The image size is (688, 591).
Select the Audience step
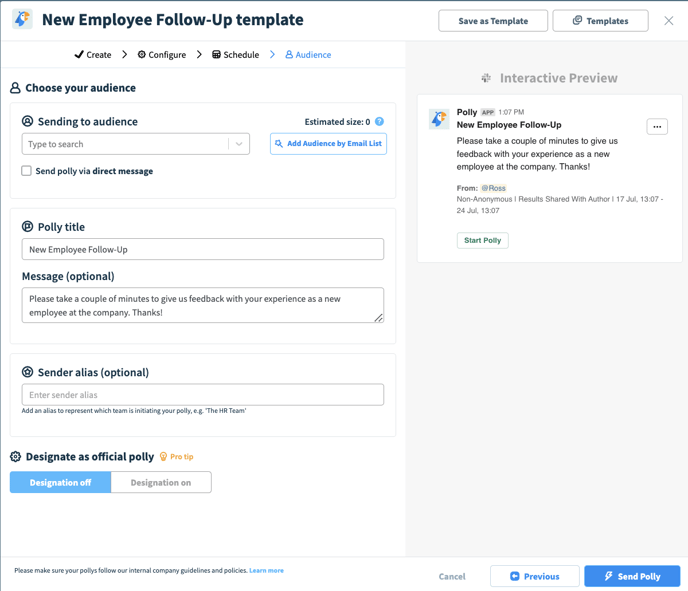coord(308,54)
